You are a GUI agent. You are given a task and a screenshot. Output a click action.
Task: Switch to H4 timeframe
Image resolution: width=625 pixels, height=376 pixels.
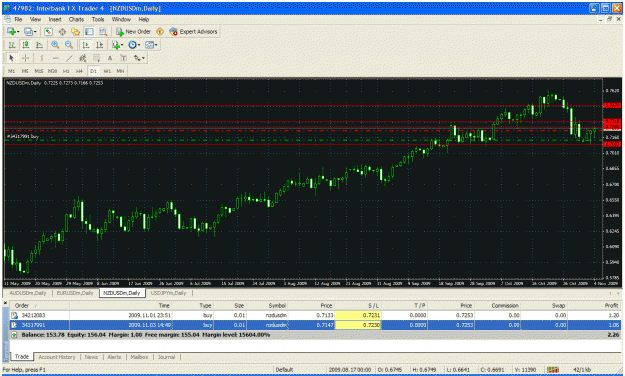click(x=79, y=71)
